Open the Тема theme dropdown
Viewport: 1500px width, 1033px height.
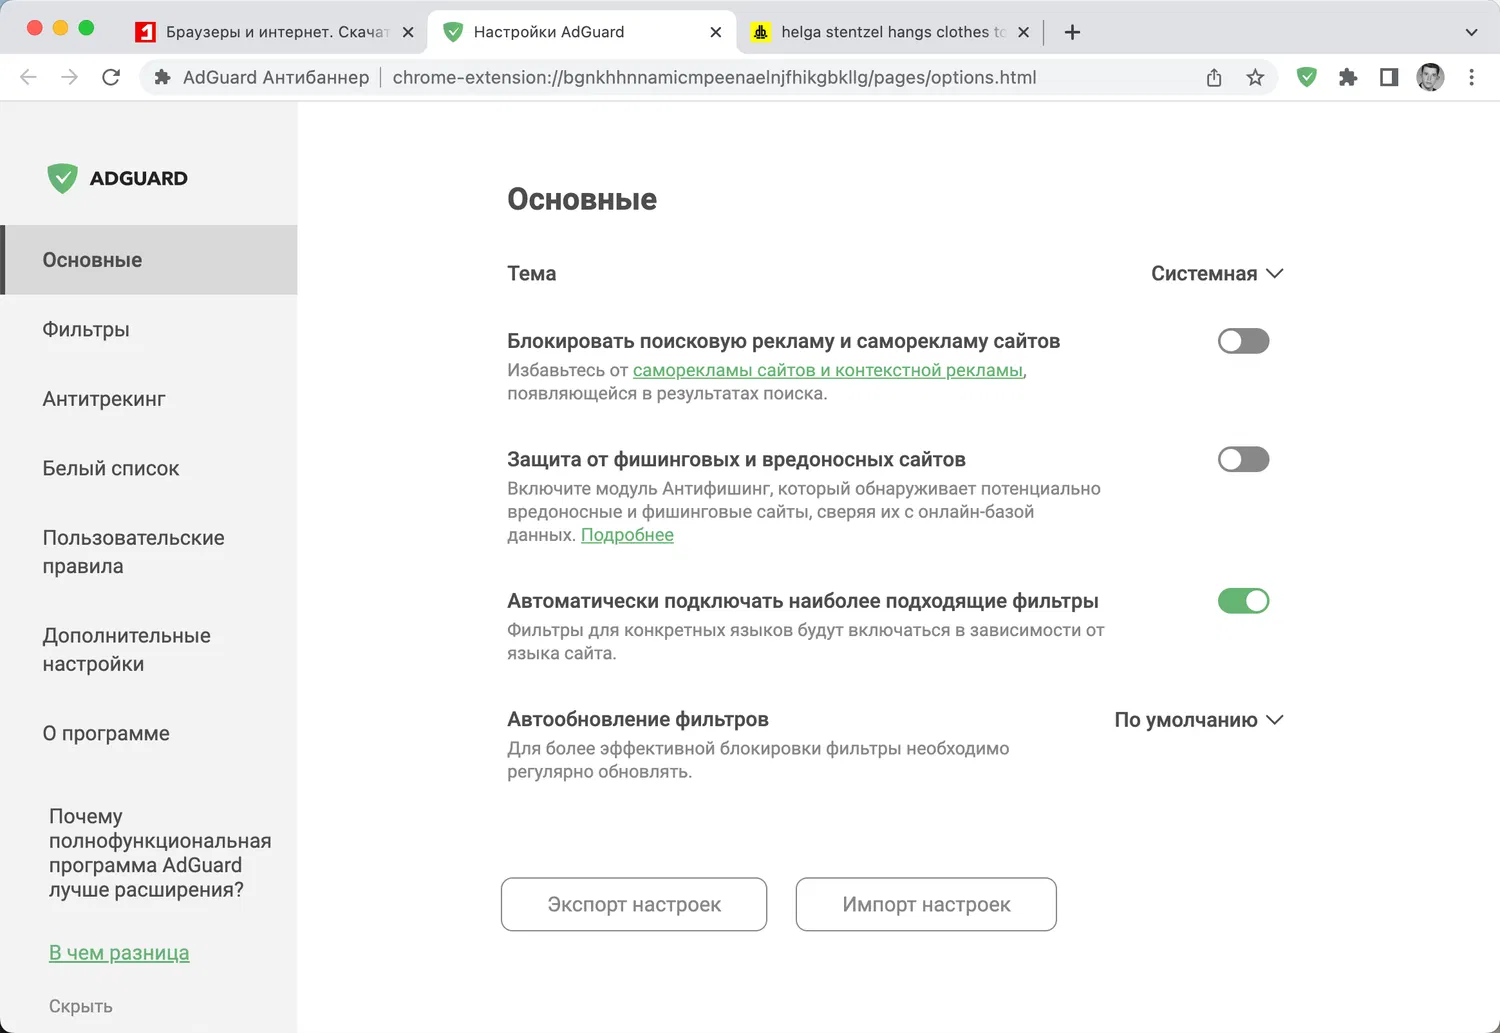click(x=1216, y=274)
